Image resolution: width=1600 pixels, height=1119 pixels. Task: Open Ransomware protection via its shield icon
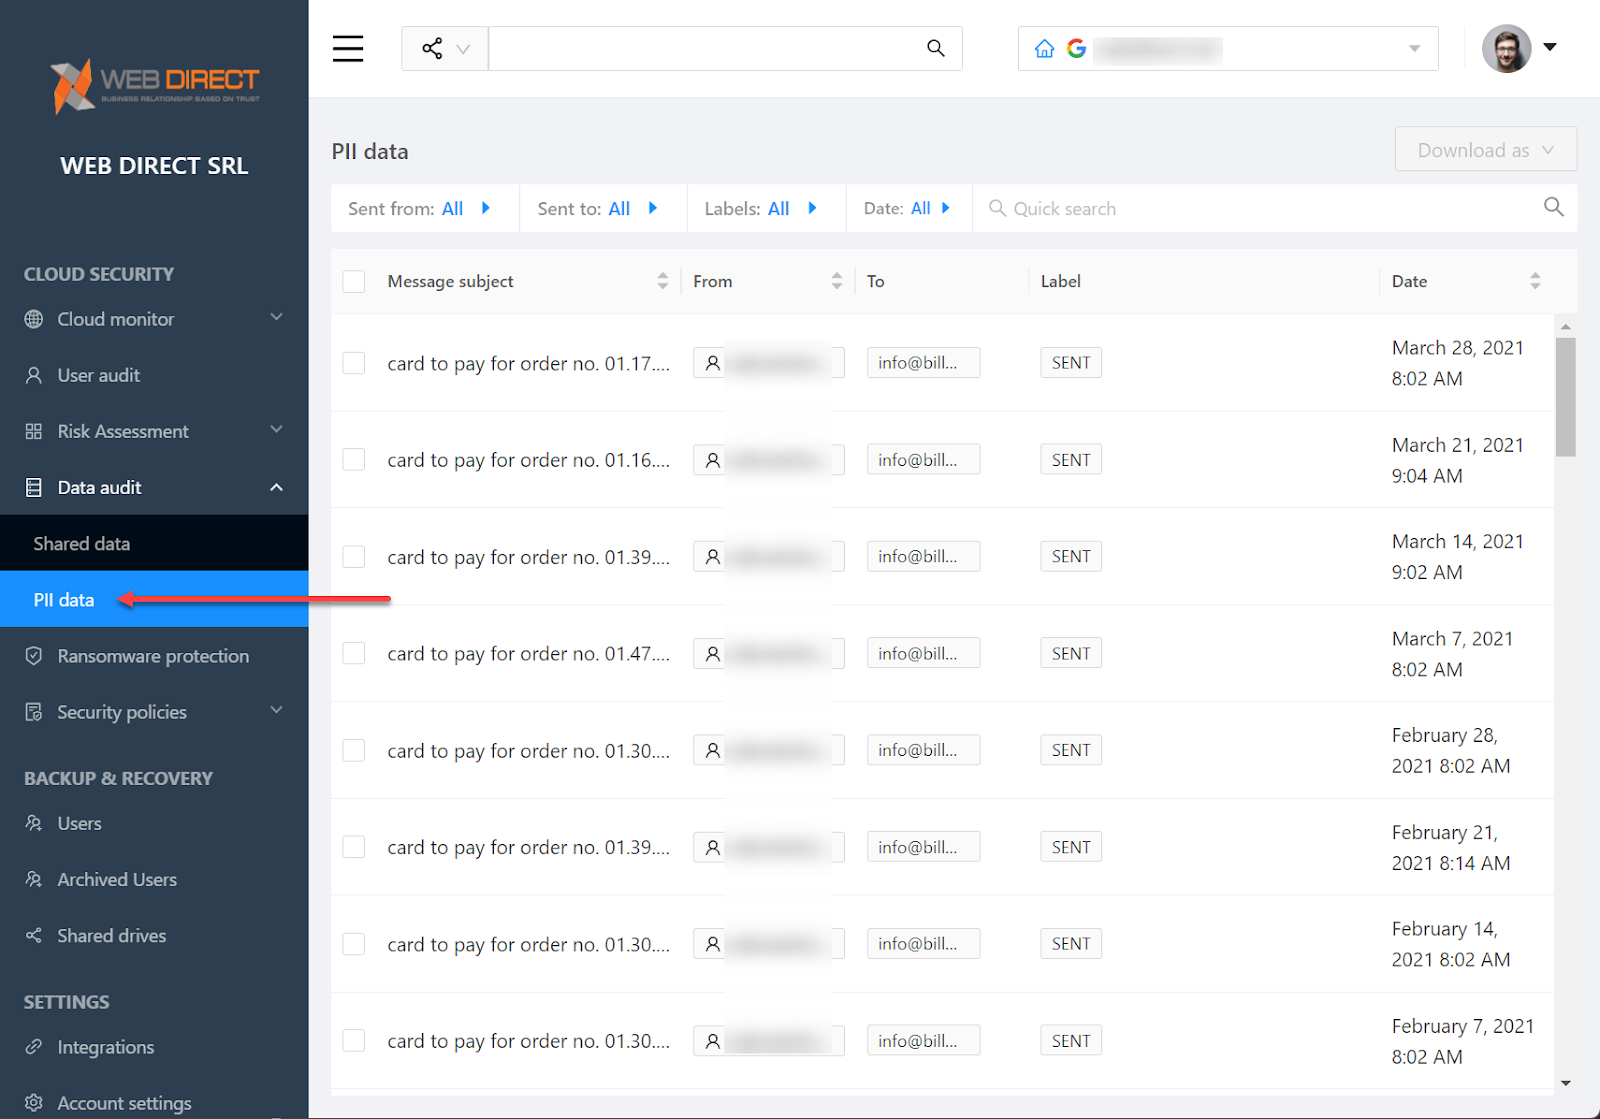34,655
